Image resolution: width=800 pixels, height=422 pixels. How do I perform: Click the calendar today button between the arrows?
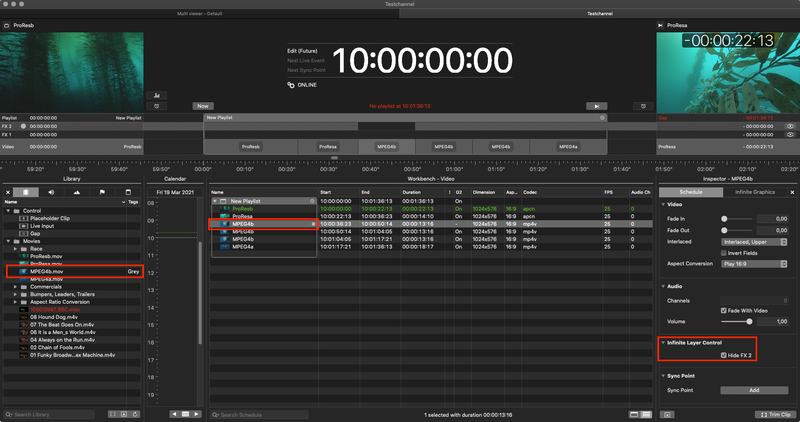(x=186, y=414)
